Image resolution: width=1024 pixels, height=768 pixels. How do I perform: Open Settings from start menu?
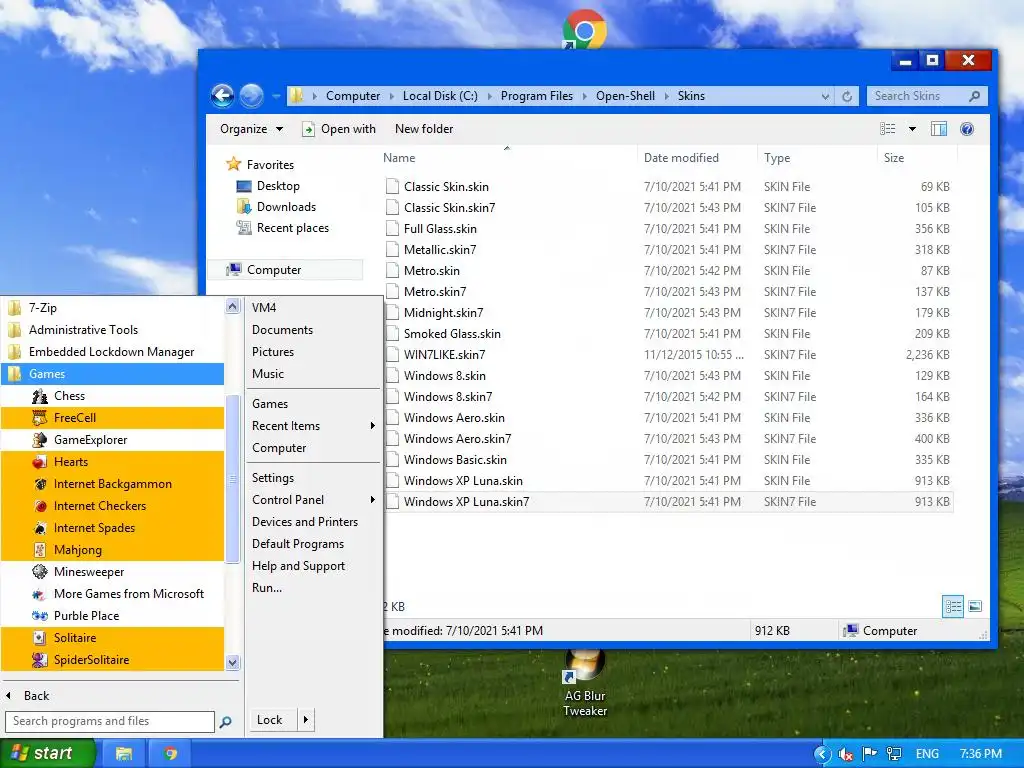pyautogui.click(x=313, y=478)
